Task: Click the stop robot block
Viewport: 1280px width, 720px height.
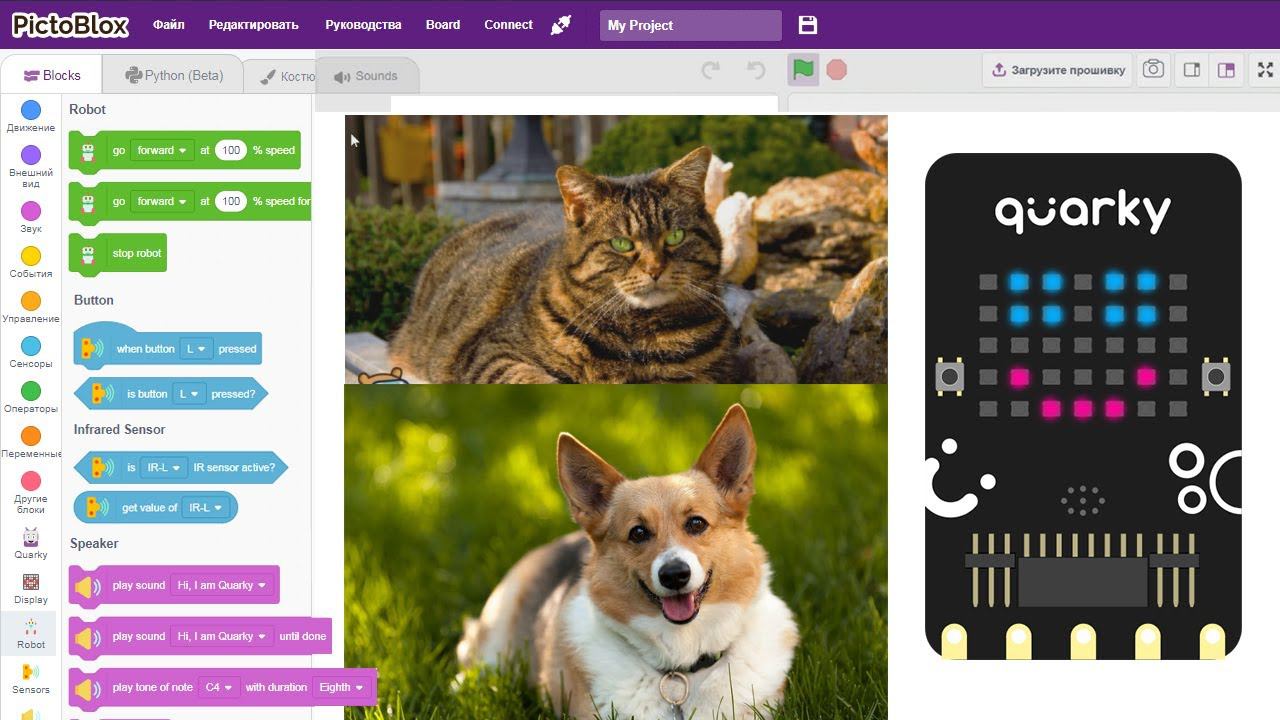Action: 117,254
